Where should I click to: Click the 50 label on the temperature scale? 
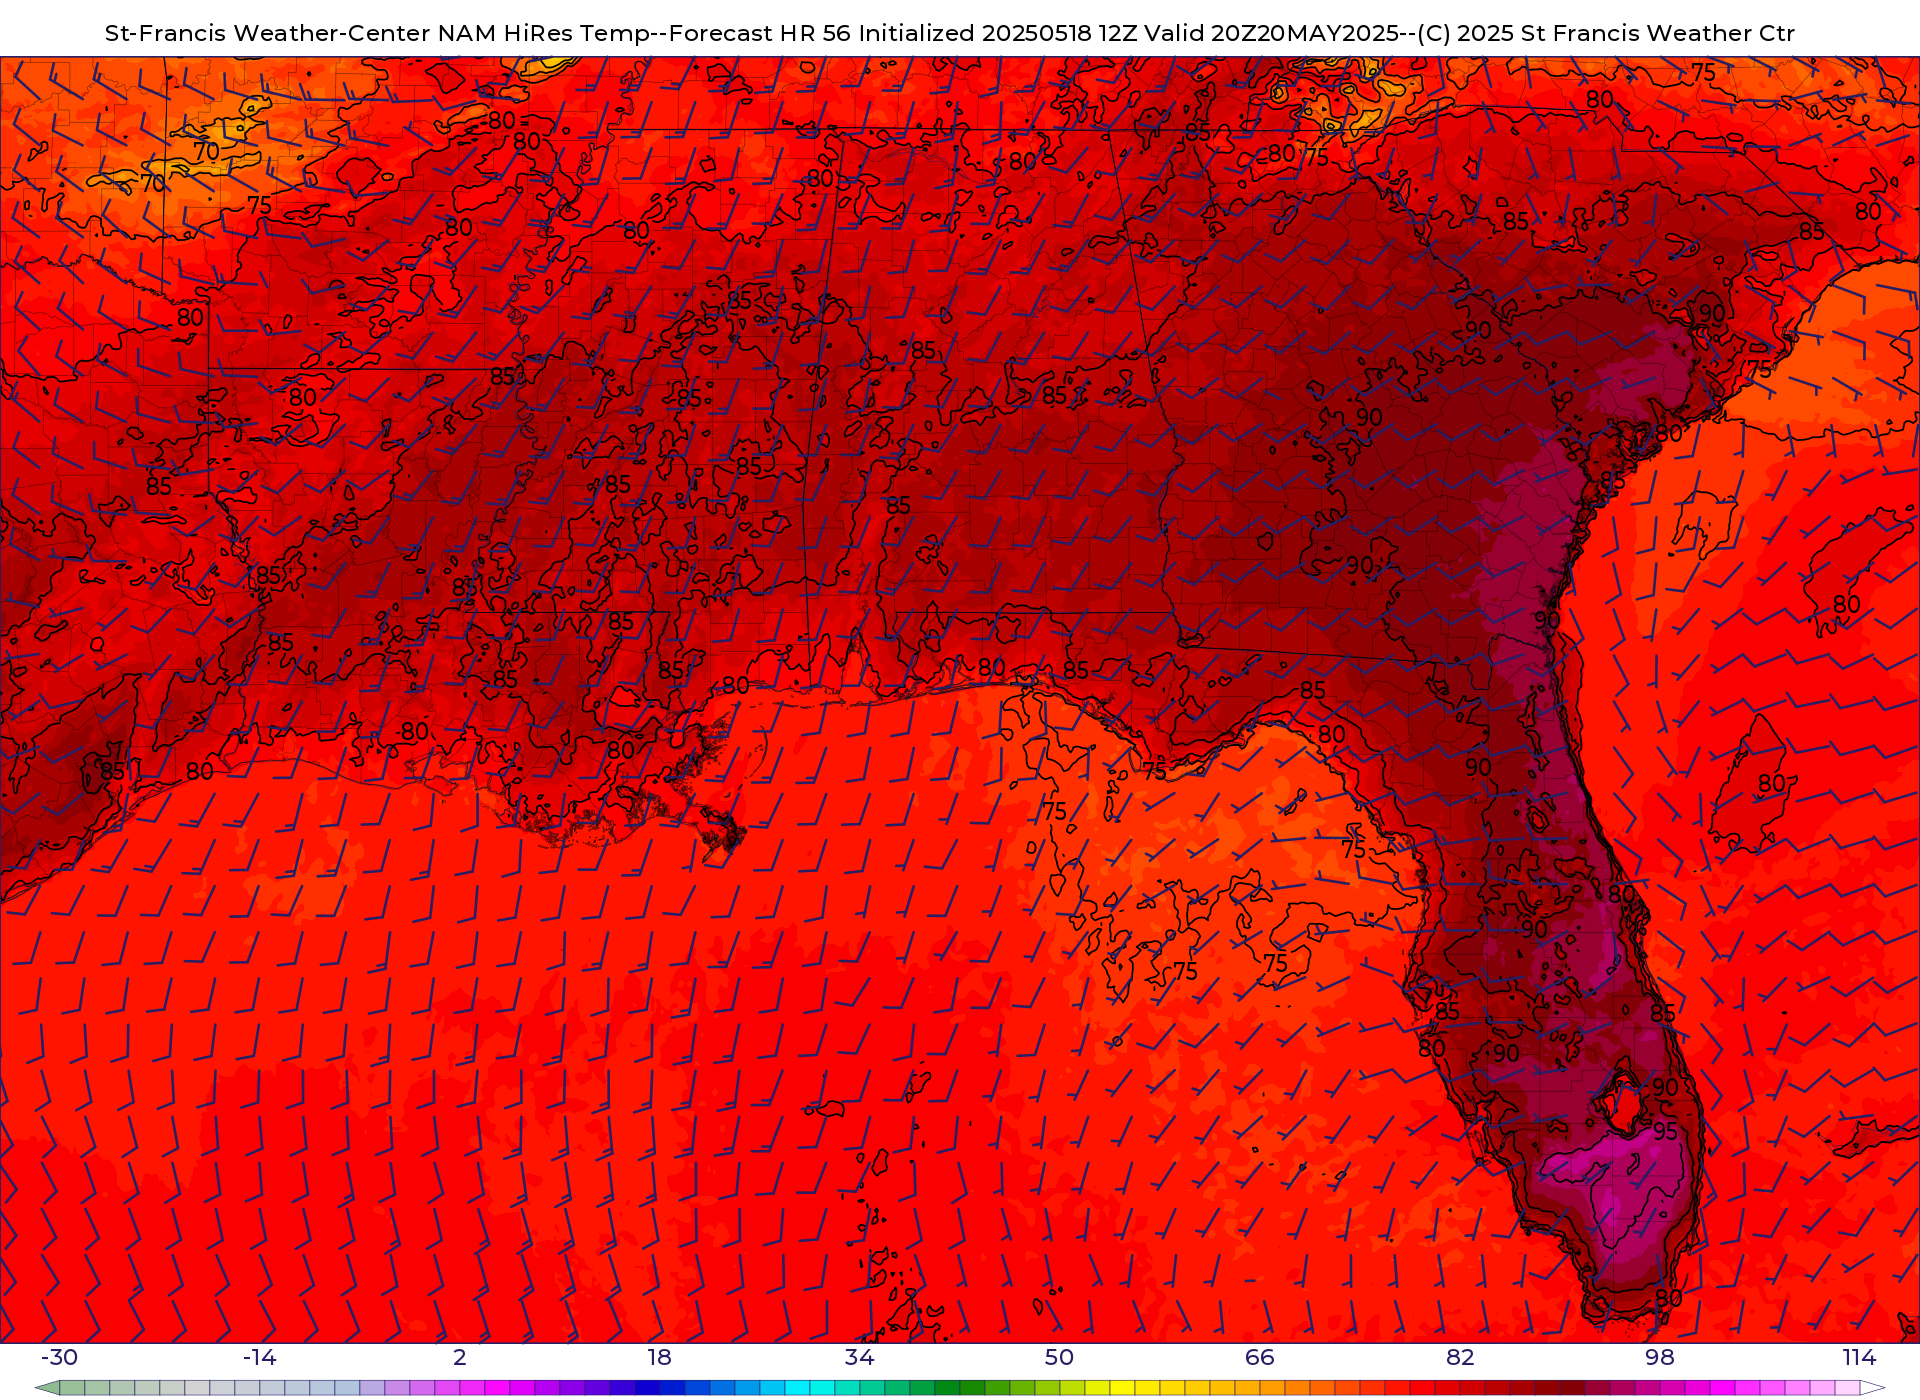coord(1059,1357)
